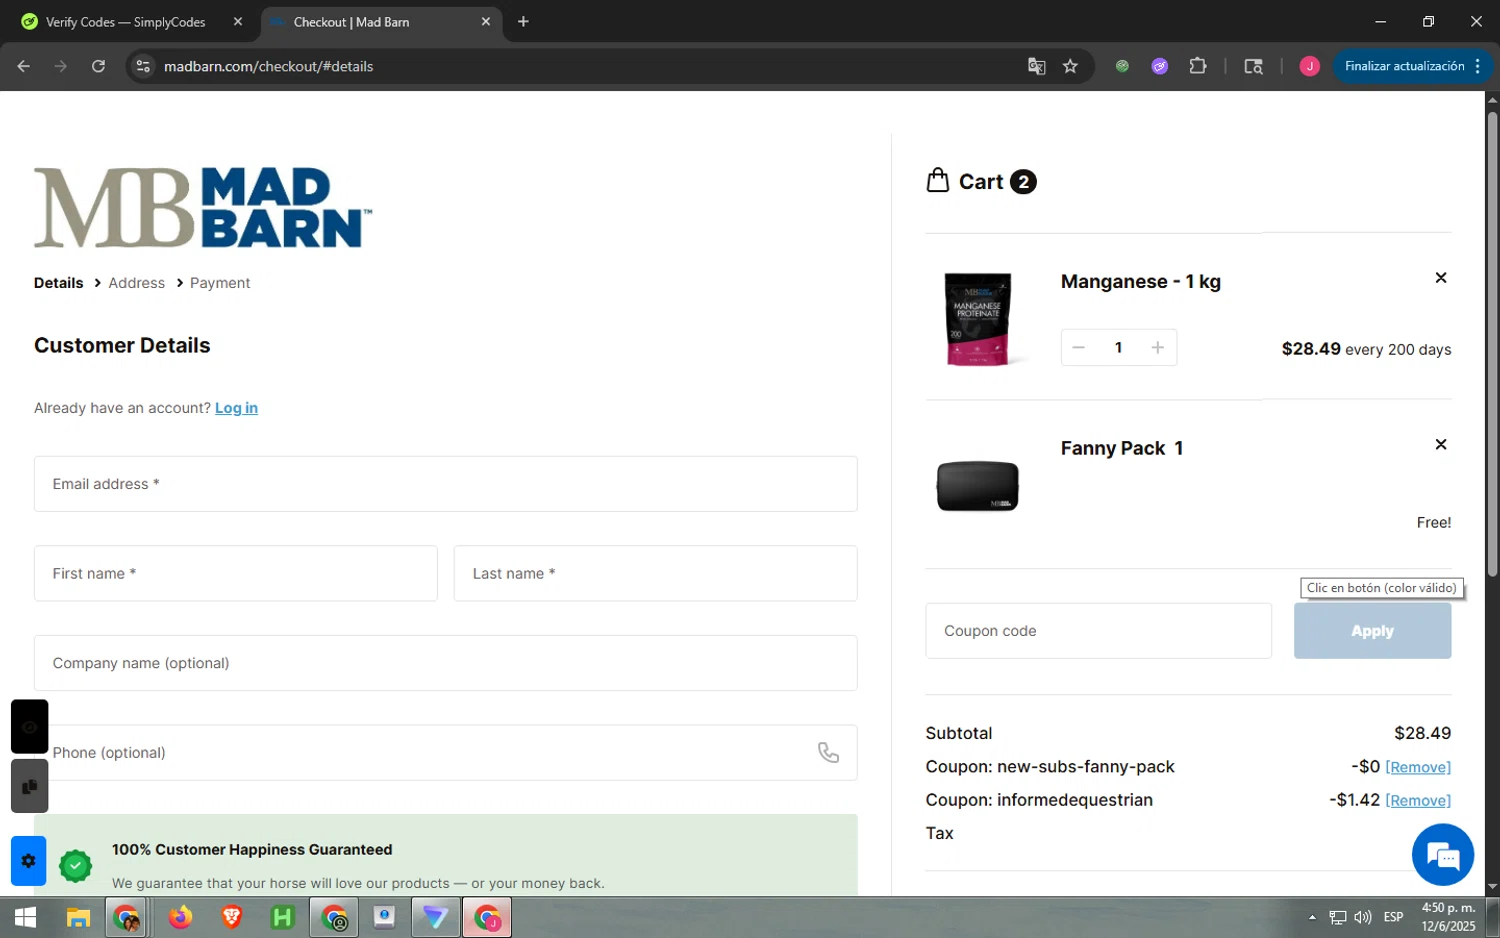Screen dimensions: 1500x938
Task: Bookmark this page with the star icon
Action: [x=1070, y=66]
